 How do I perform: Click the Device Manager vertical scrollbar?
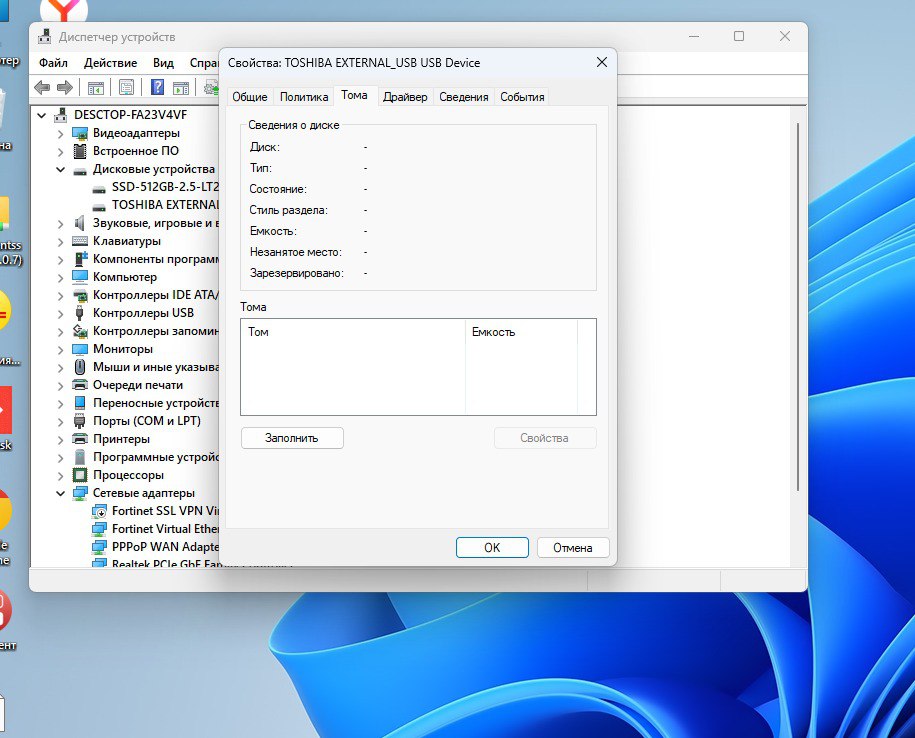[798, 300]
